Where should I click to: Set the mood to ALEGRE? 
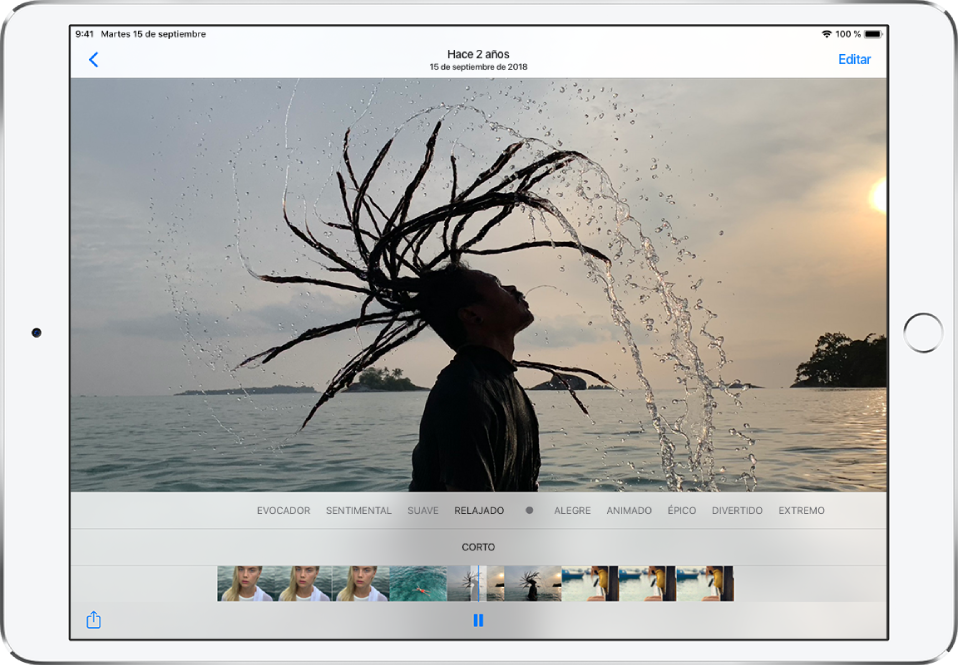(x=572, y=511)
